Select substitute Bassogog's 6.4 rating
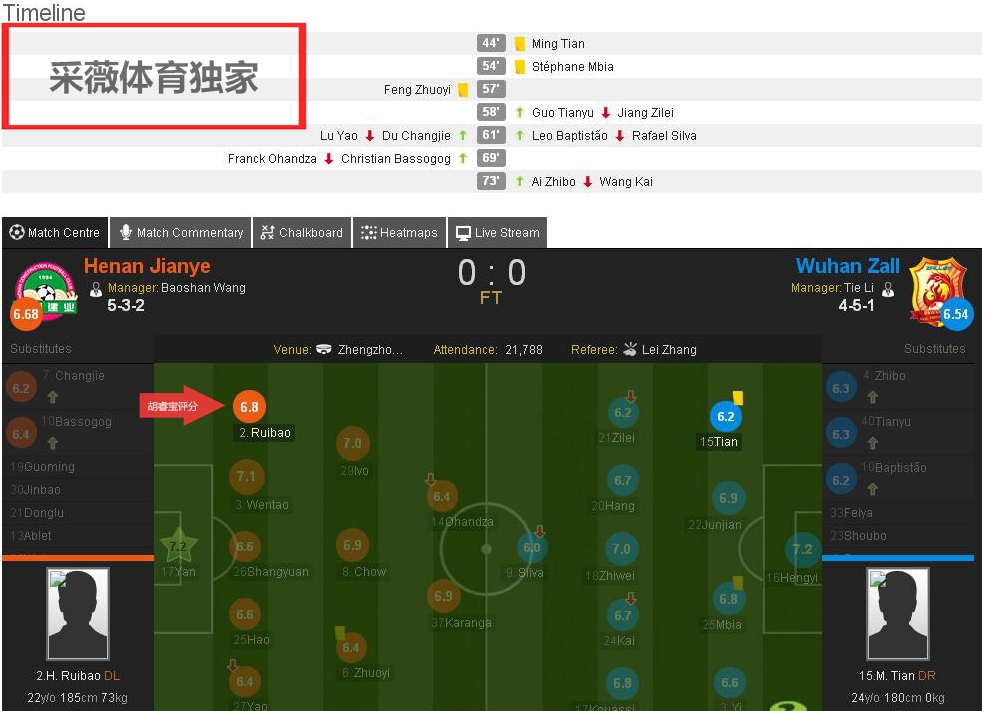990x711 pixels. [21, 434]
